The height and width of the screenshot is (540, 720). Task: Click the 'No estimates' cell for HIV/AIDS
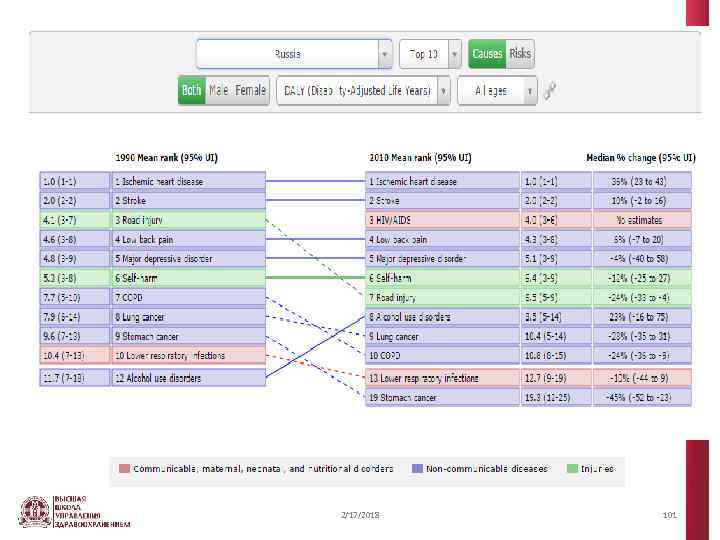pos(642,220)
